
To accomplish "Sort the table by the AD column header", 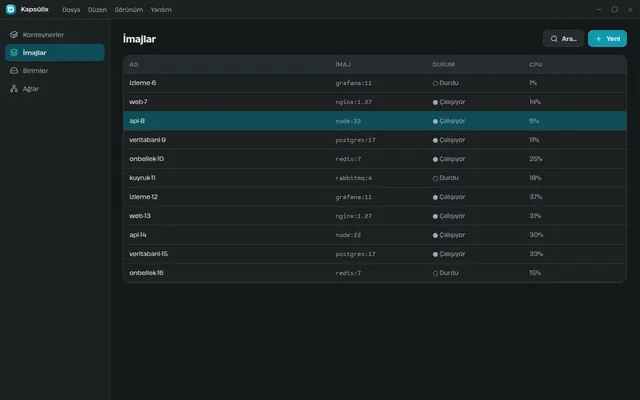I will [134, 64].
